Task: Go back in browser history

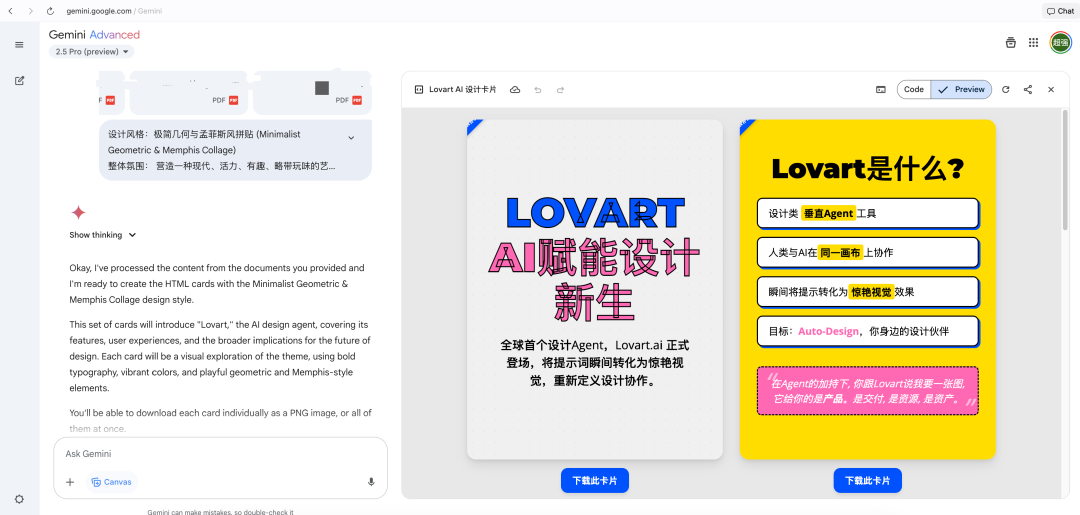Action: tap(10, 11)
